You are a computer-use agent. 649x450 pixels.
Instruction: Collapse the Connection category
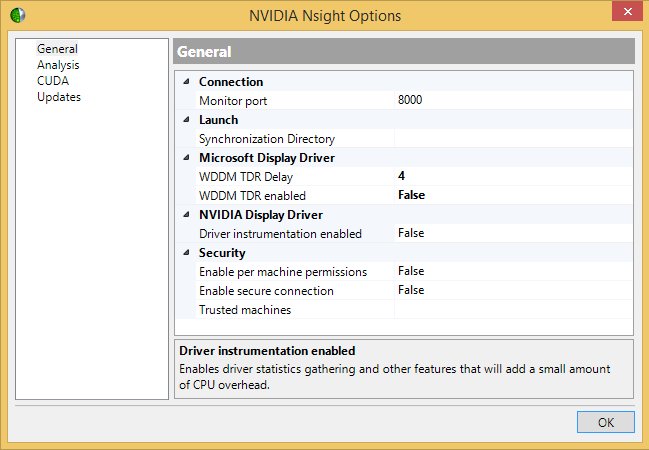tap(186, 82)
